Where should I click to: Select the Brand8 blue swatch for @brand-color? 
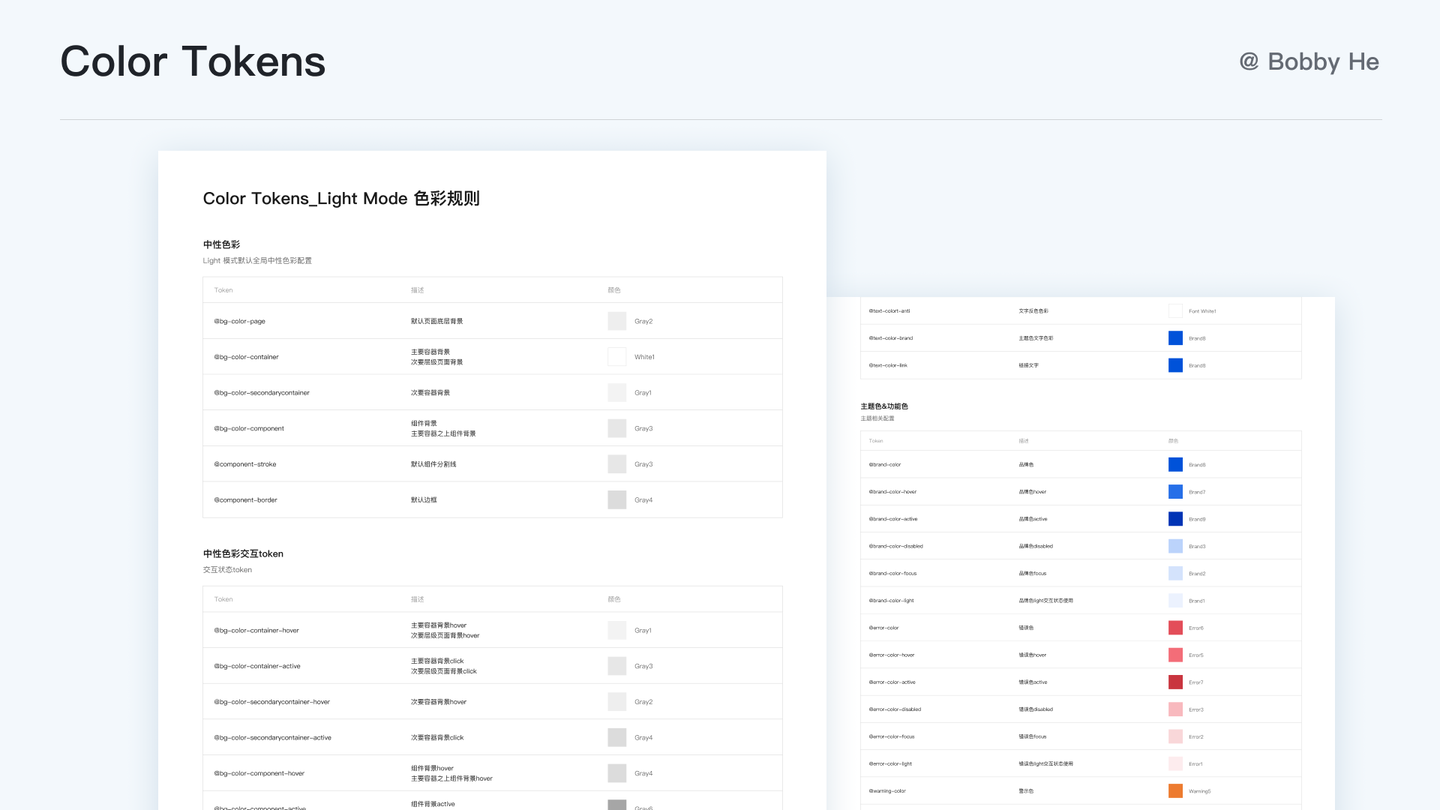(x=1175, y=464)
